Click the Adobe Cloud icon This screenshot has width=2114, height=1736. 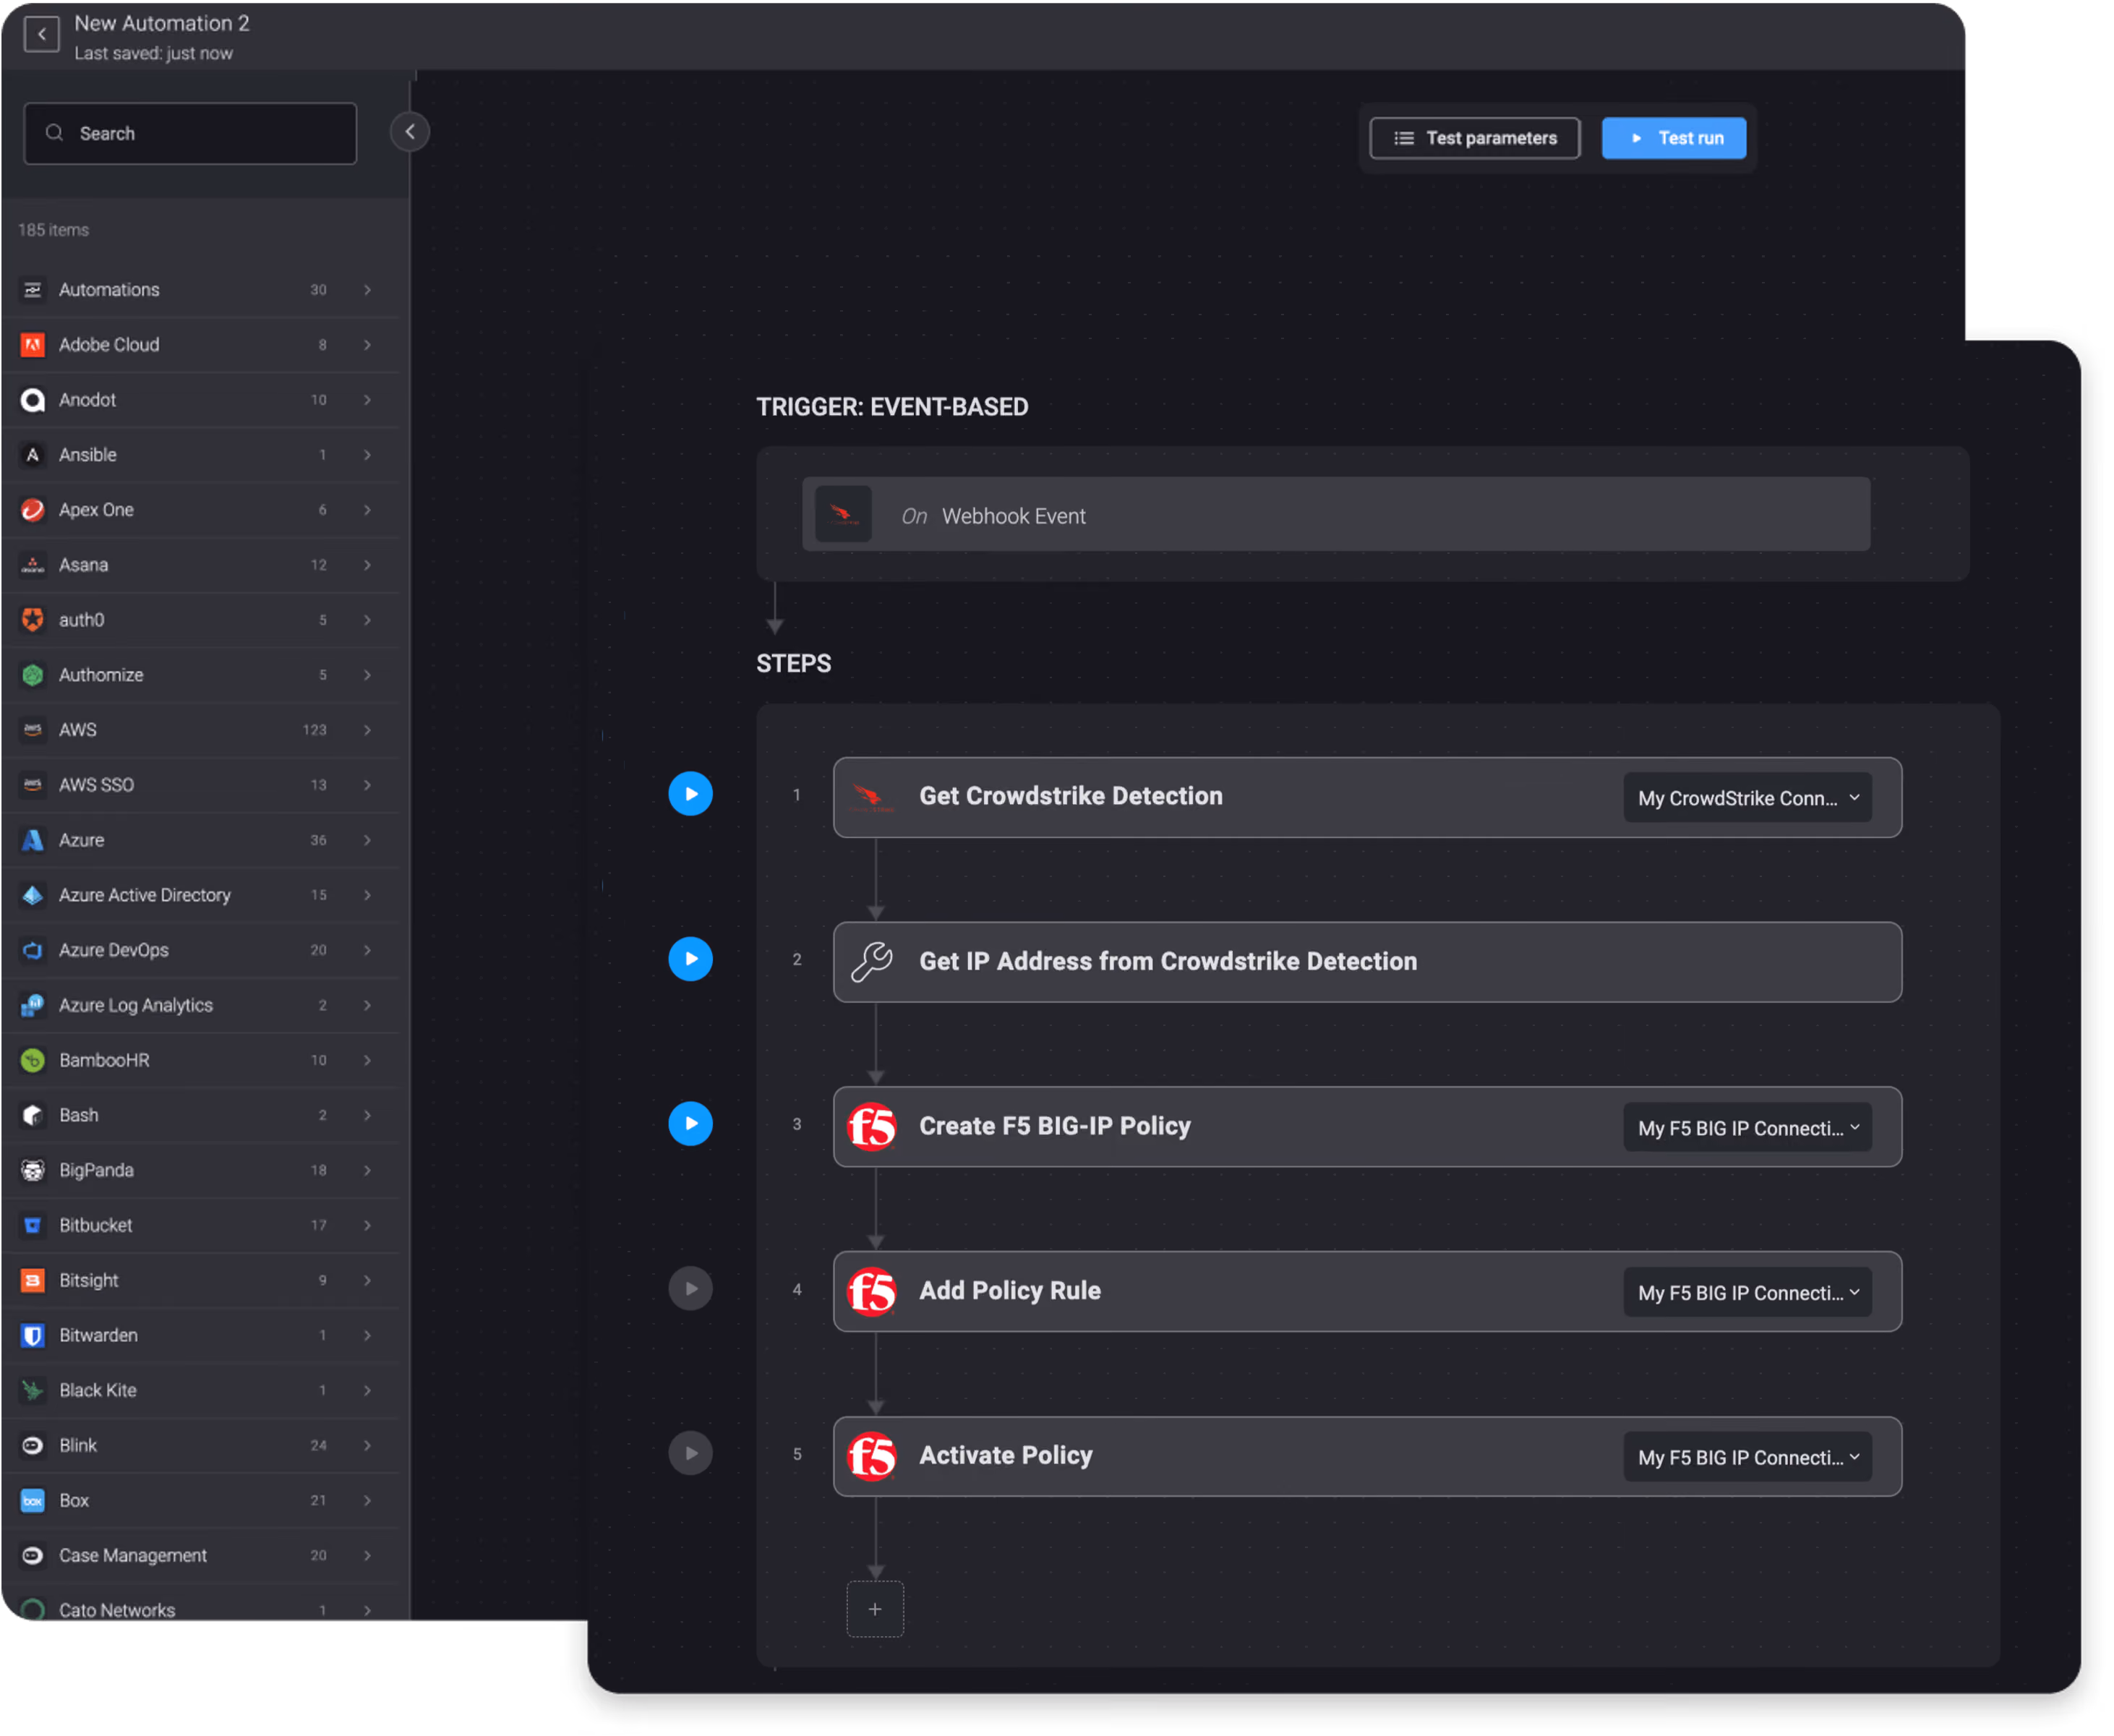click(33, 345)
